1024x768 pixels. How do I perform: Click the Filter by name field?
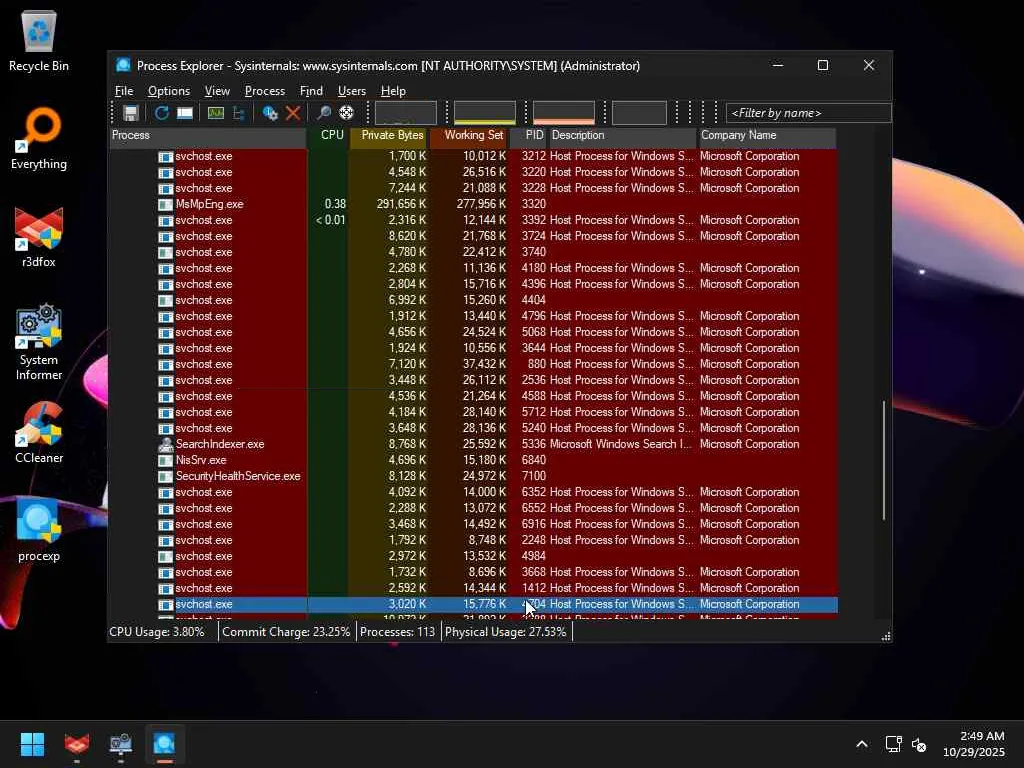pos(808,113)
